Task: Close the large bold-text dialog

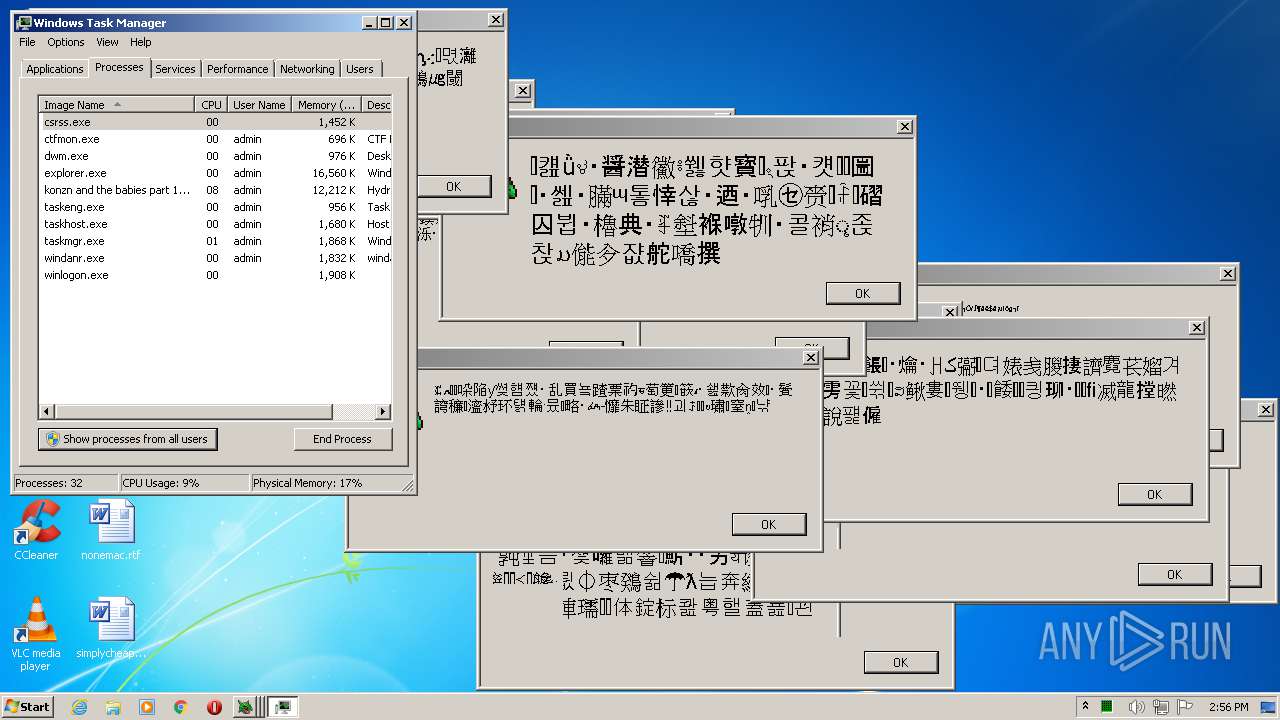Action: point(904,127)
